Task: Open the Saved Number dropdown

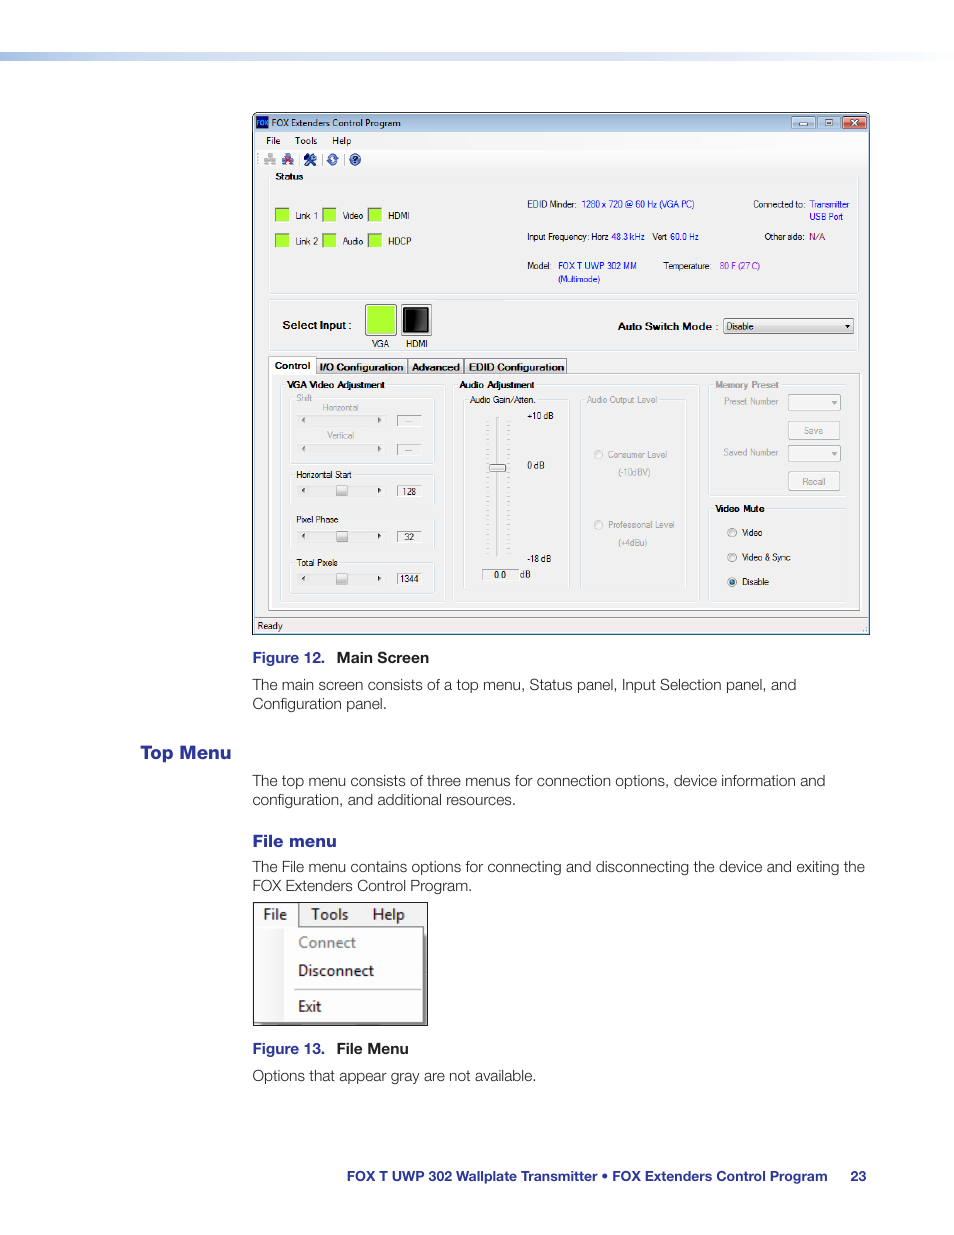Action: click(x=814, y=454)
